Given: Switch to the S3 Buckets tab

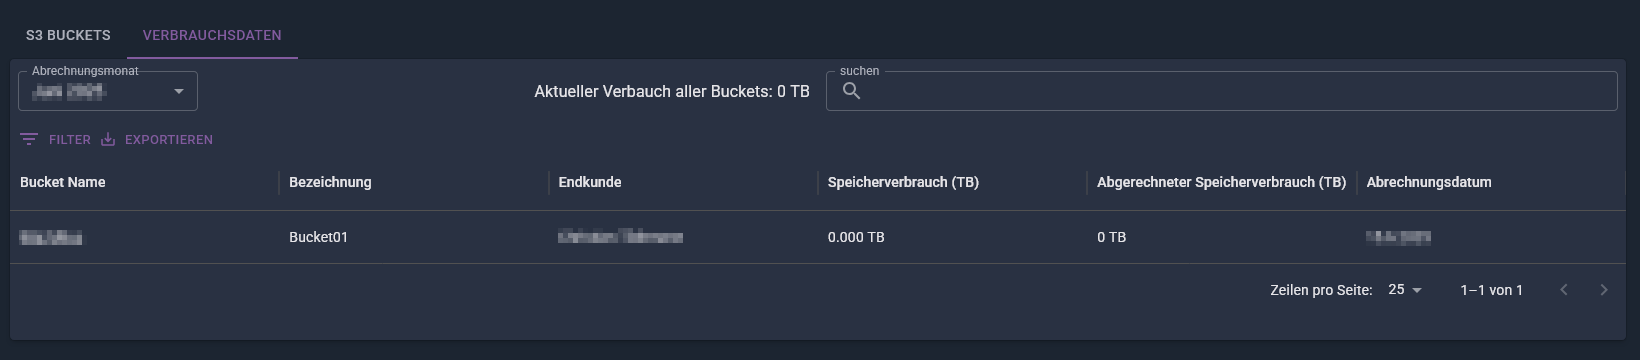Looking at the screenshot, I should click(x=68, y=35).
